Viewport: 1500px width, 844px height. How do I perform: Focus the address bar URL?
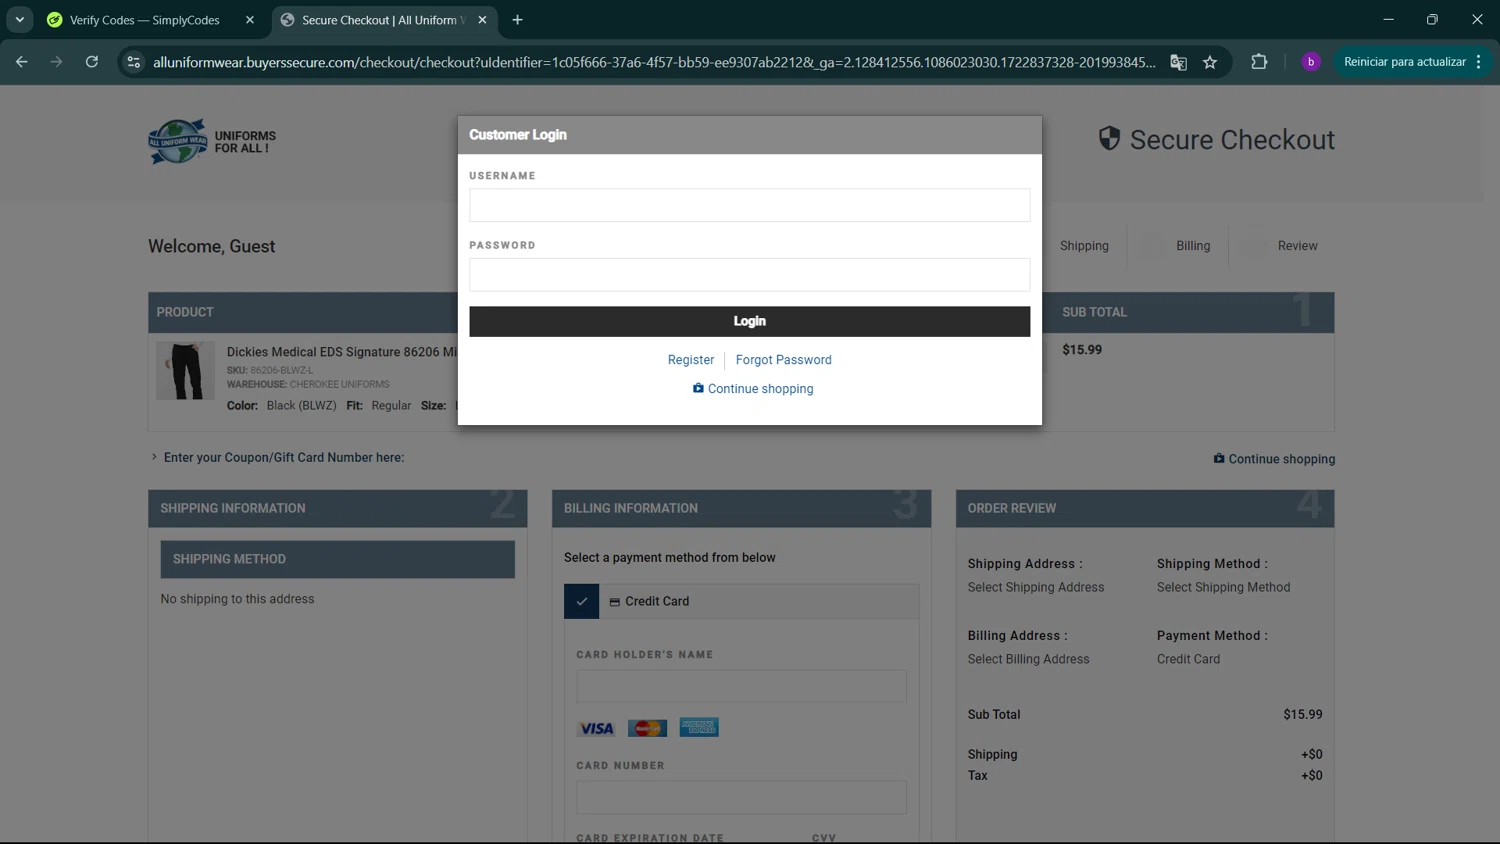(x=654, y=62)
